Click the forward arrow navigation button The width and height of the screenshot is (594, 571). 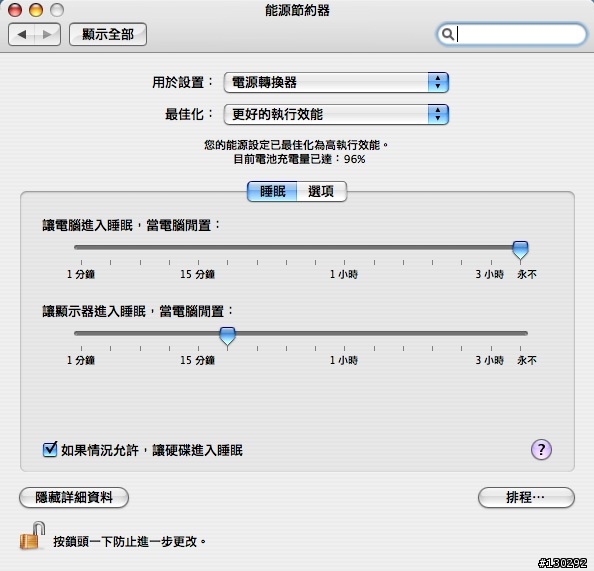47,34
